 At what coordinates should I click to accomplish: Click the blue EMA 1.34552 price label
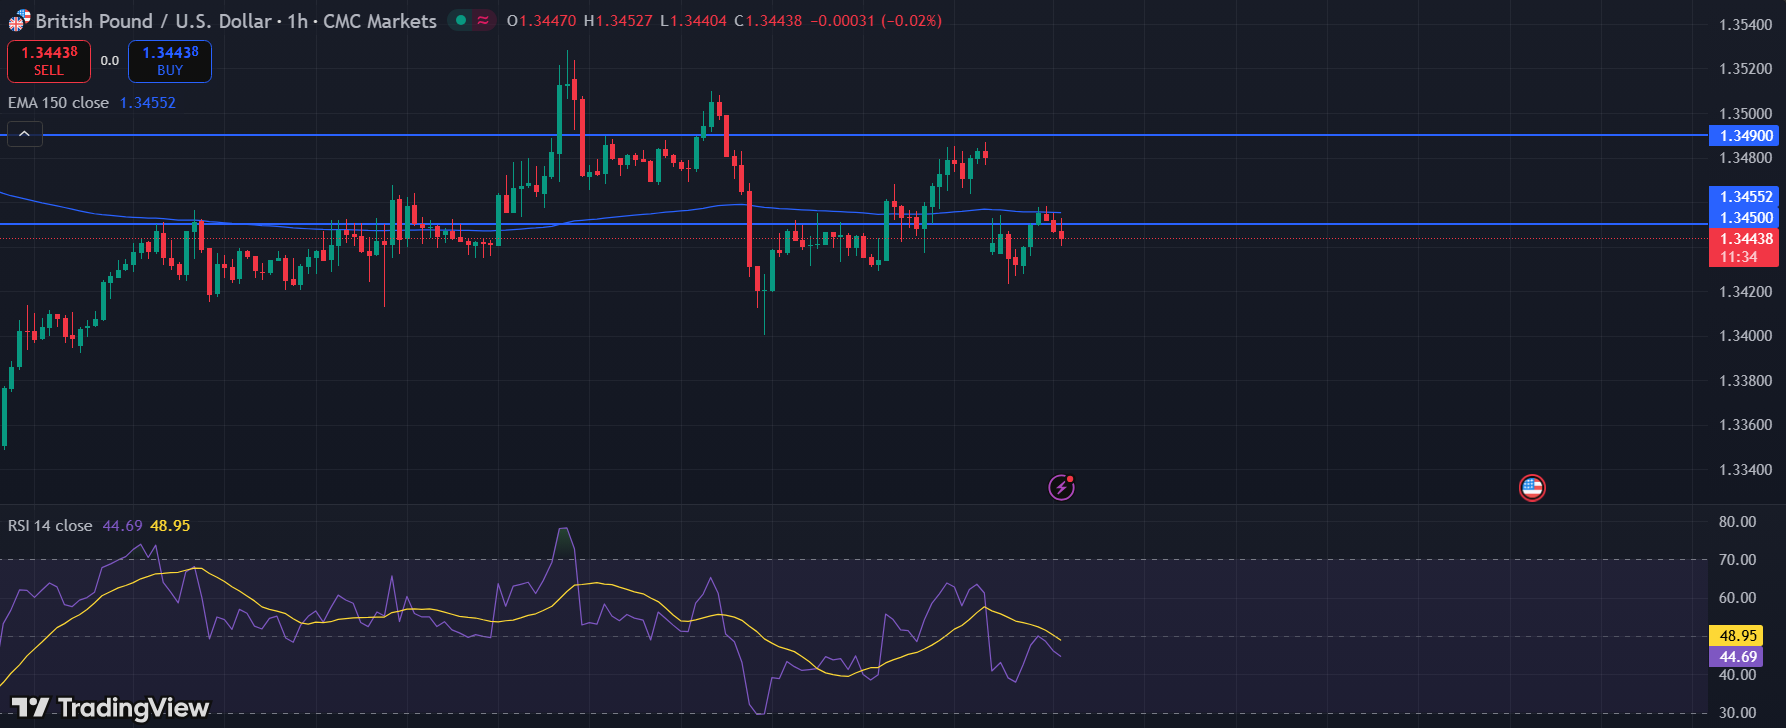[1745, 197]
